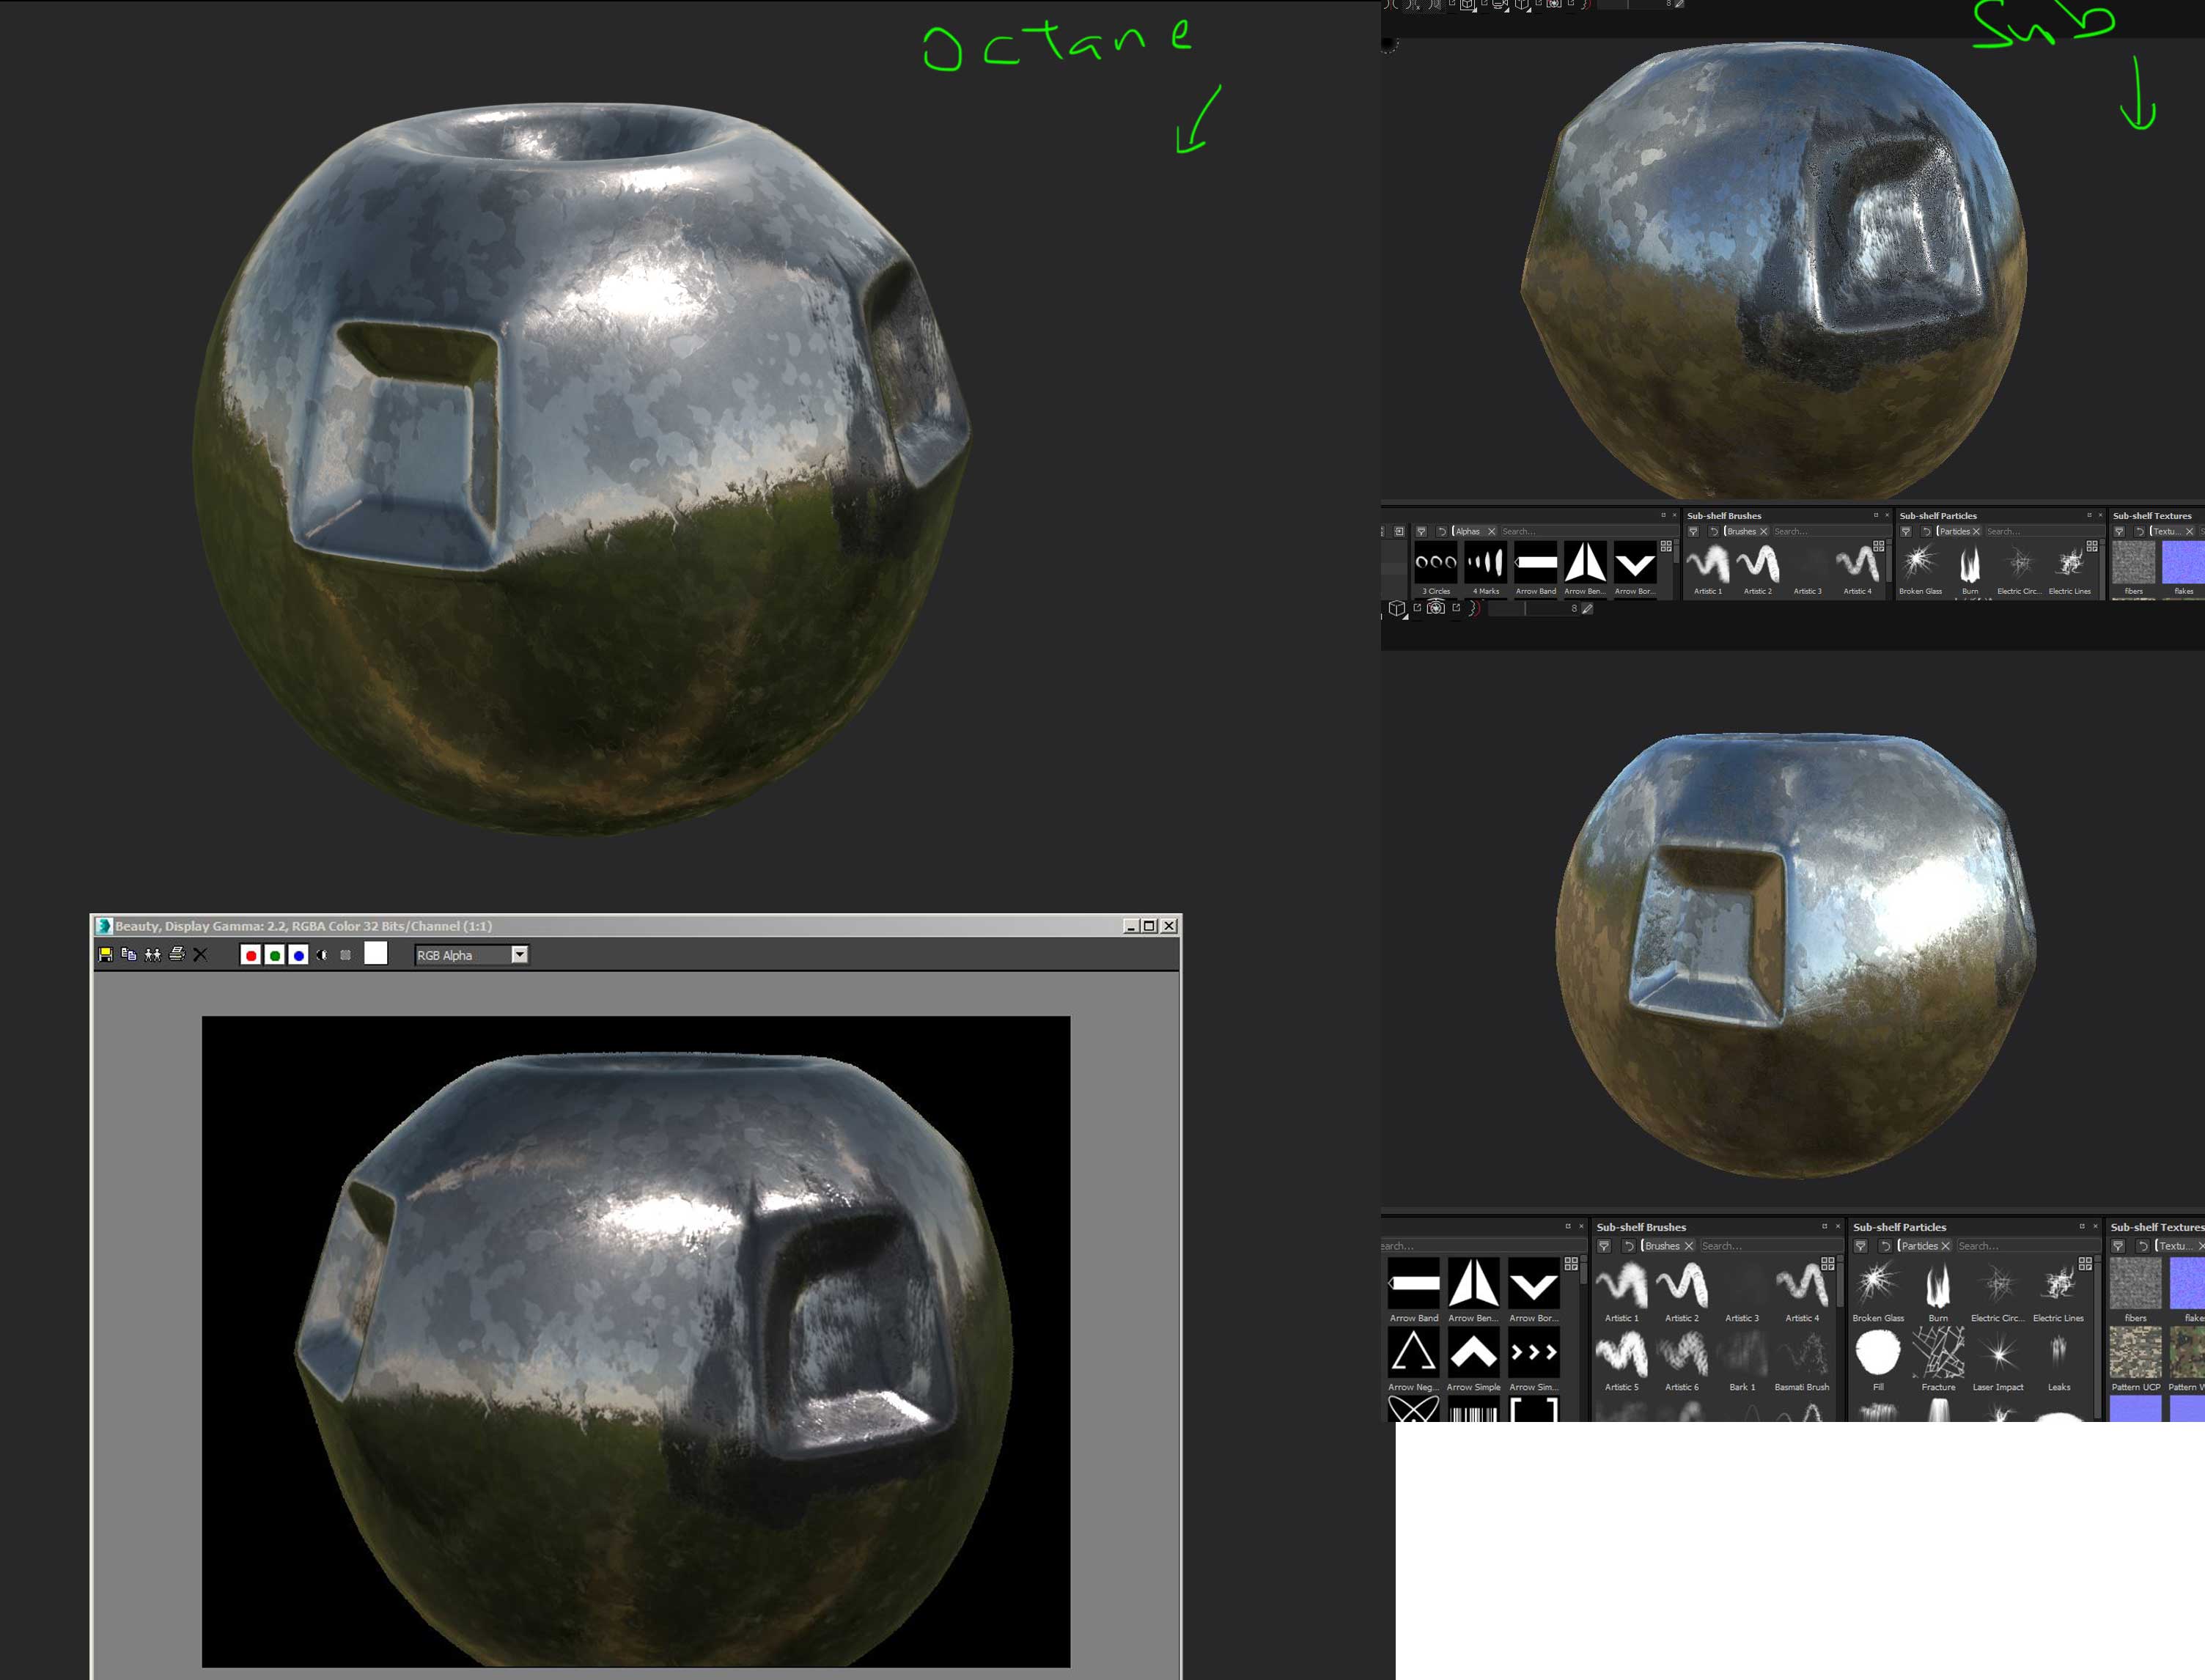Save the rendered image with floppy icon
Screen dimensions: 2205x1680
tap(105, 955)
